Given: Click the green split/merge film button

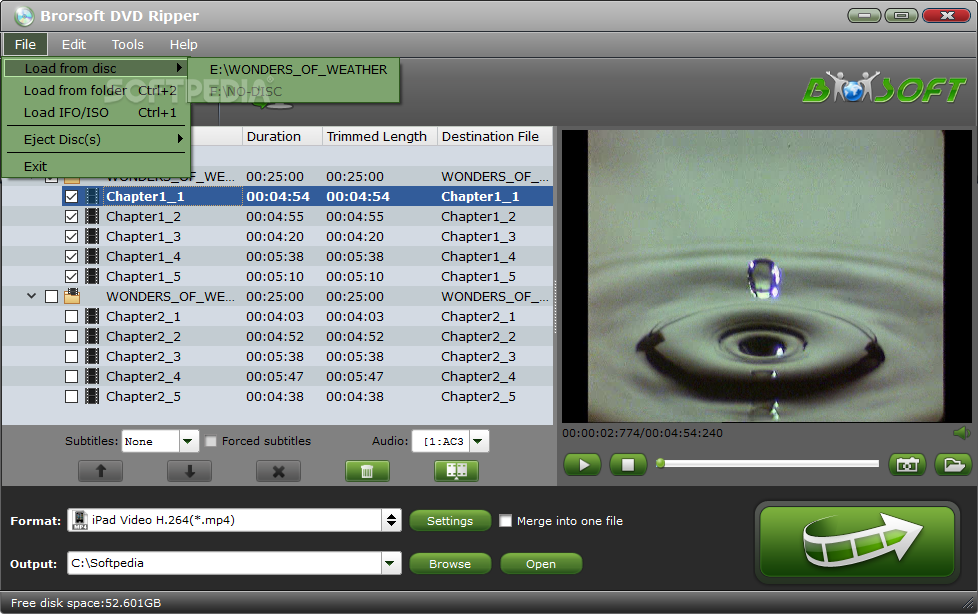Looking at the screenshot, I should click(x=457, y=471).
